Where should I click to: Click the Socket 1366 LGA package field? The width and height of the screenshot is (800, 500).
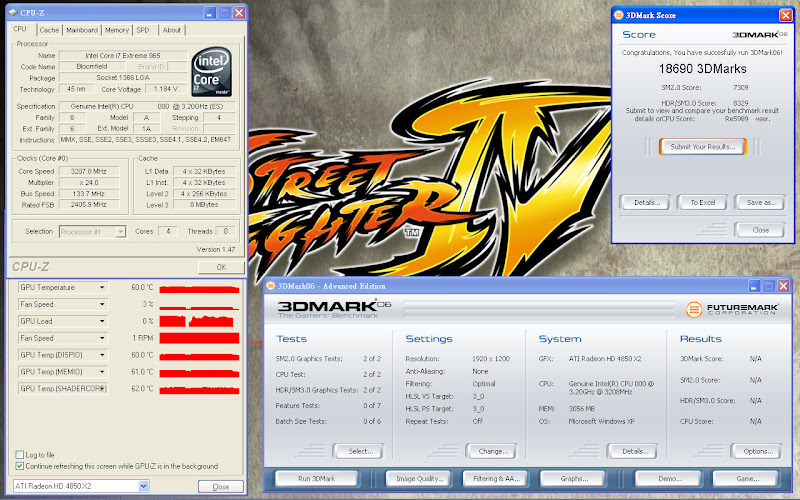click(x=123, y=78)
